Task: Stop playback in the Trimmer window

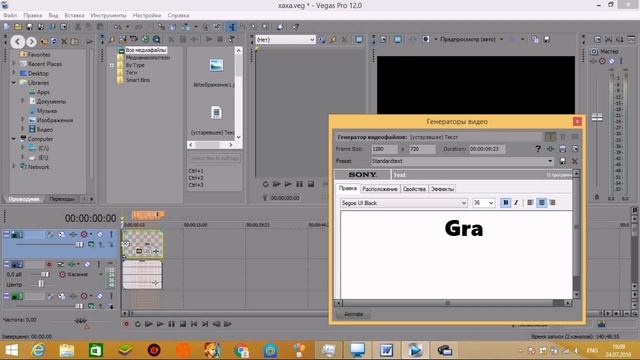Action: 311,184
